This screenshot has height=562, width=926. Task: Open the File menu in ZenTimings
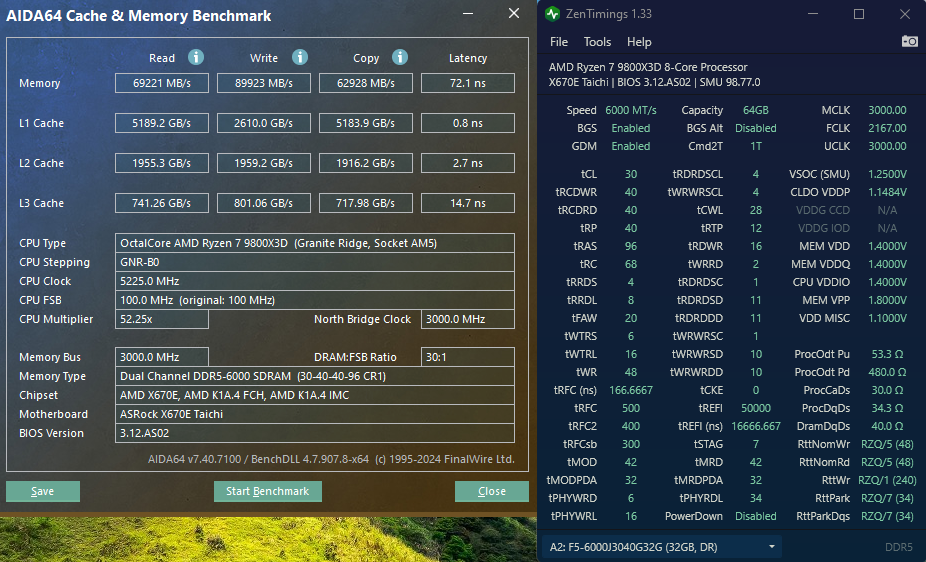[x=559, y=42]
